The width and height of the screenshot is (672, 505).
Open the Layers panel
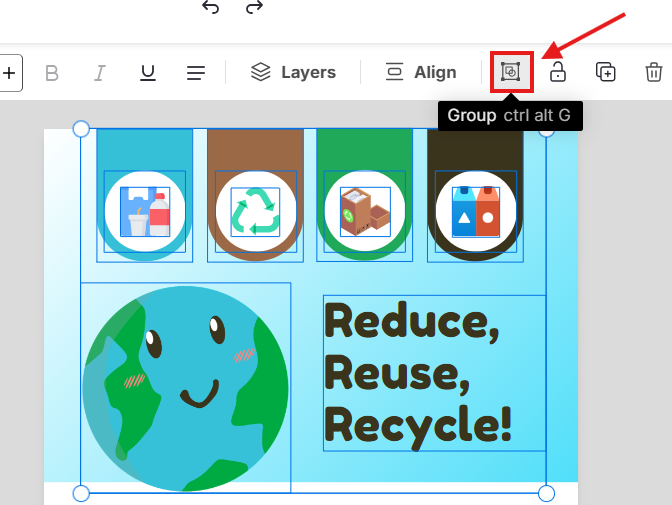293,72
